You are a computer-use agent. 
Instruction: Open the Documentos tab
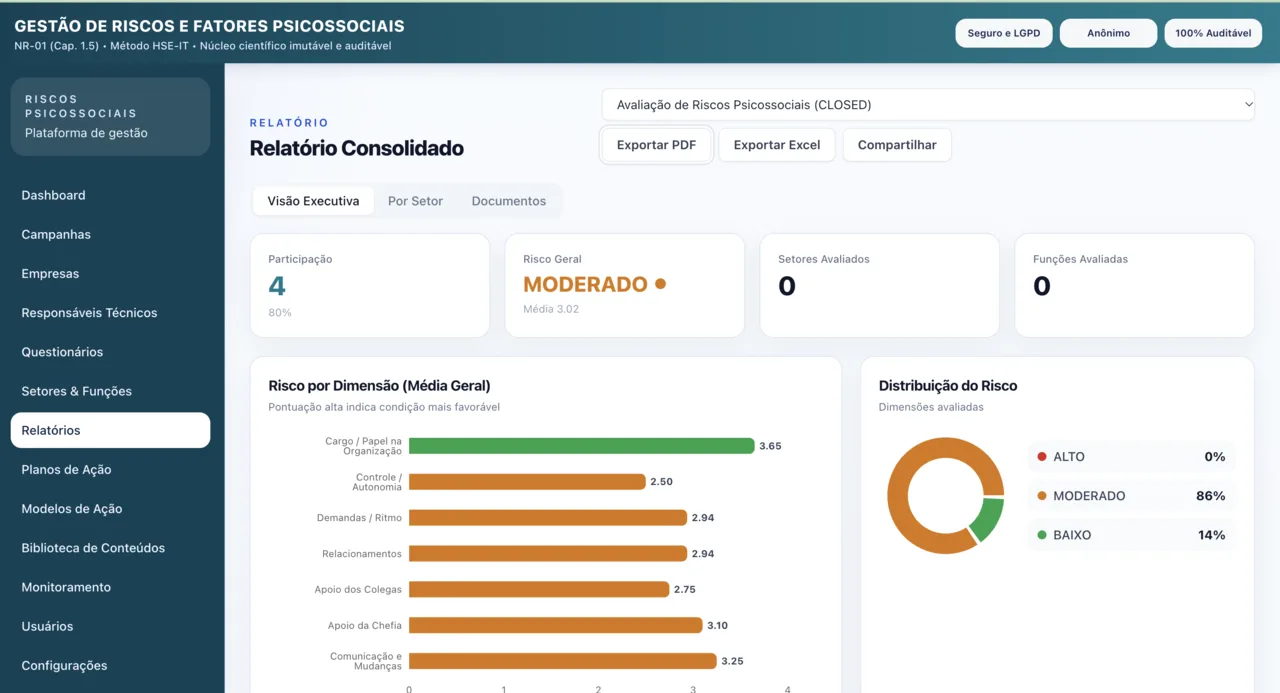pyautogui.click(x=509, y=201)
